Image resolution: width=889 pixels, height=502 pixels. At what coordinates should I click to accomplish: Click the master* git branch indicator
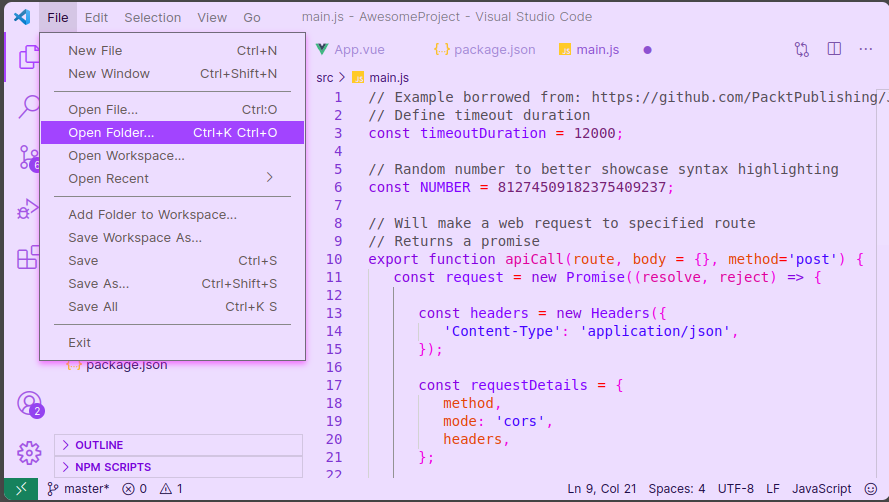(x=78, y=488)
